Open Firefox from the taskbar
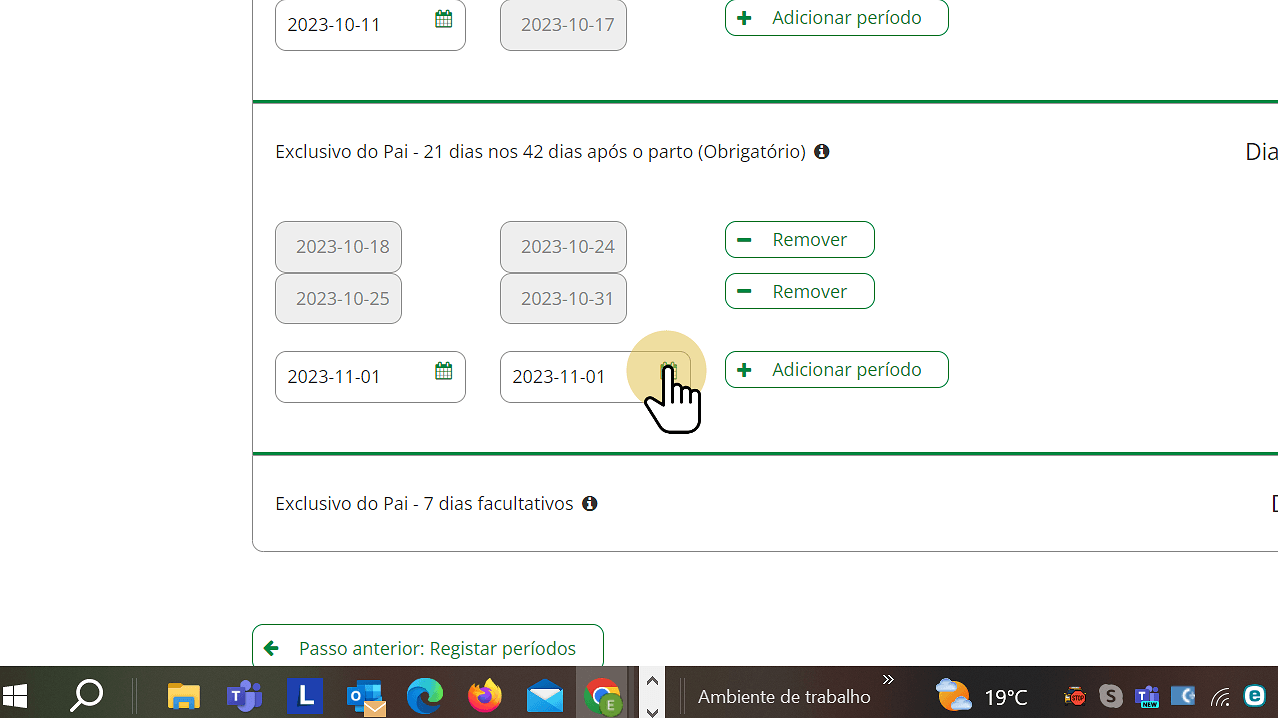Image resolution: width=1278 pixels, height=718 pixels. click(485, 695)
